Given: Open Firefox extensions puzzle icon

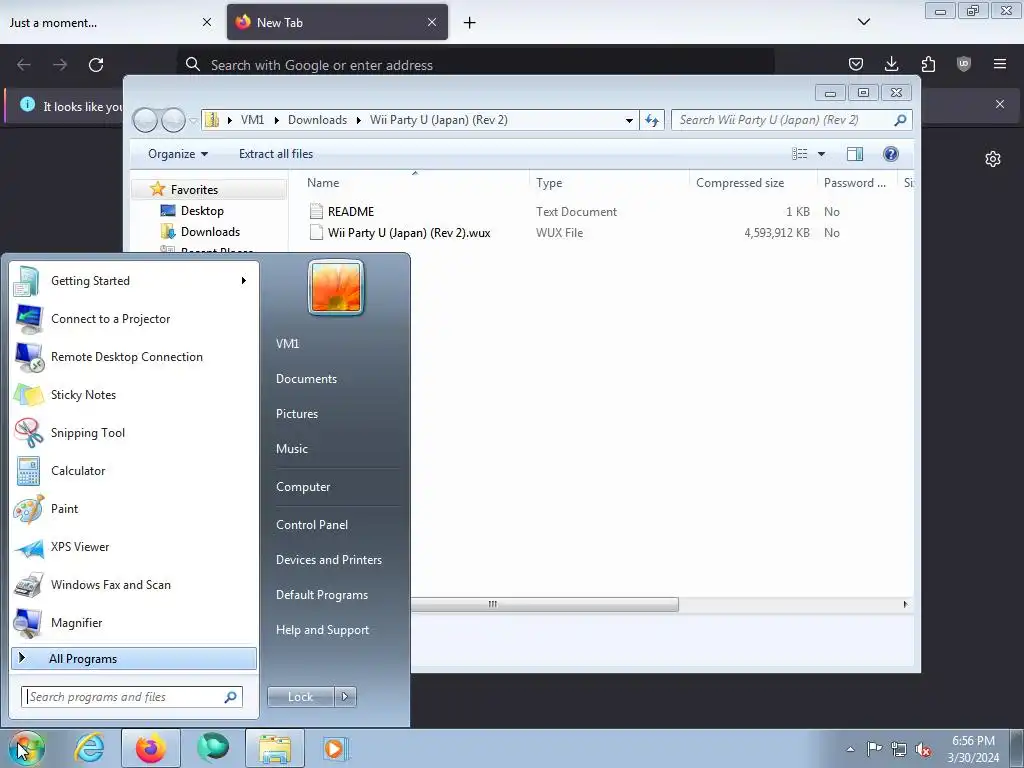Looking at the screenshot, I should click(x=928, y=64).
